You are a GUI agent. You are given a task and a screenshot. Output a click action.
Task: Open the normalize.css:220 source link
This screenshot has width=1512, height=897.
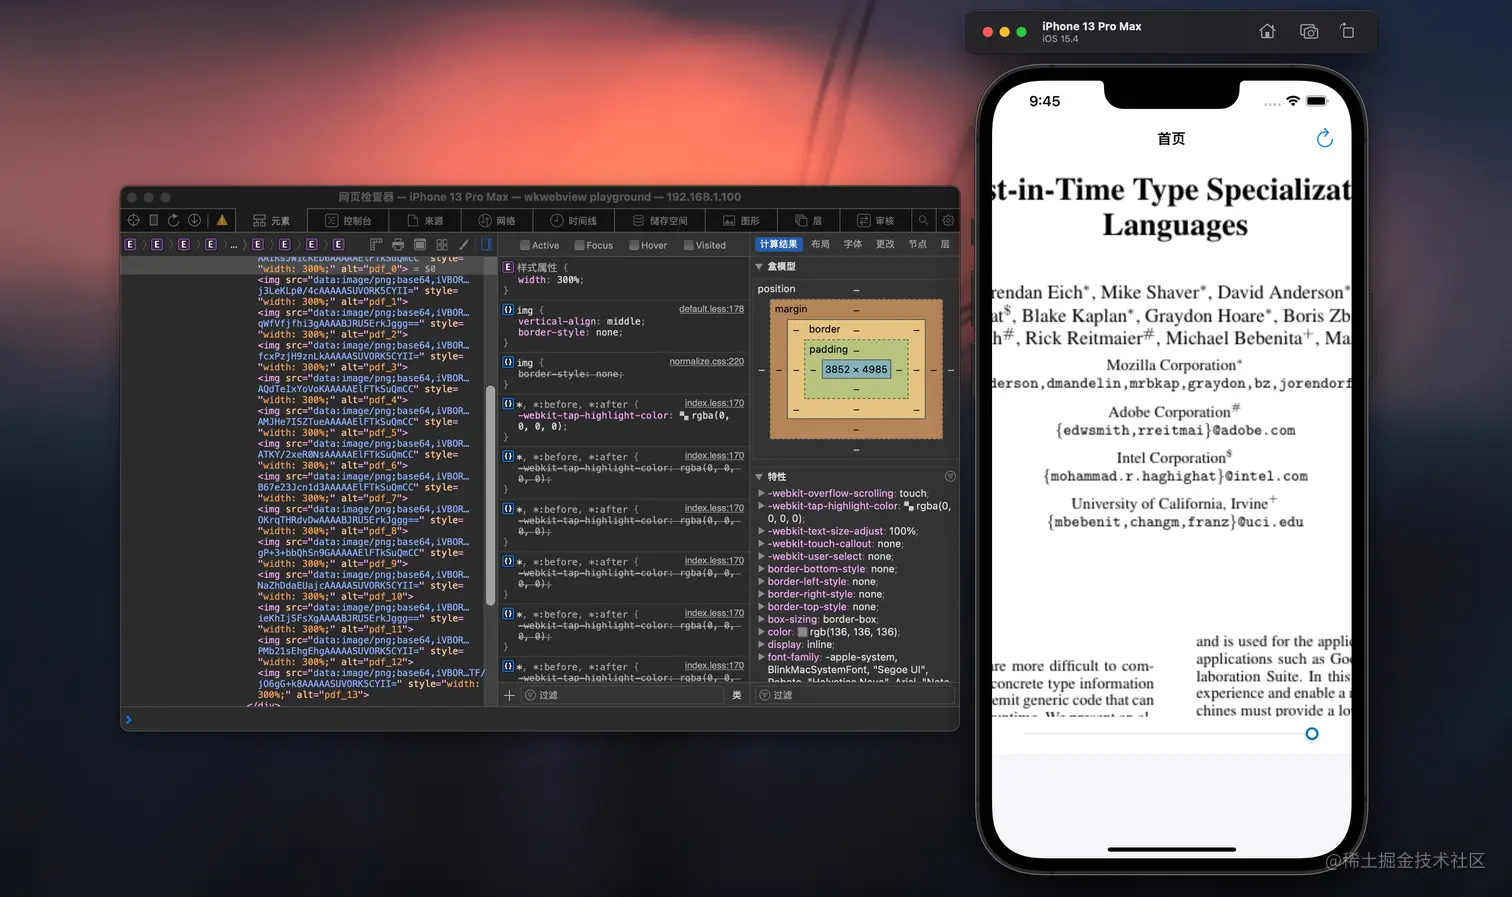(x=706, y=361)
